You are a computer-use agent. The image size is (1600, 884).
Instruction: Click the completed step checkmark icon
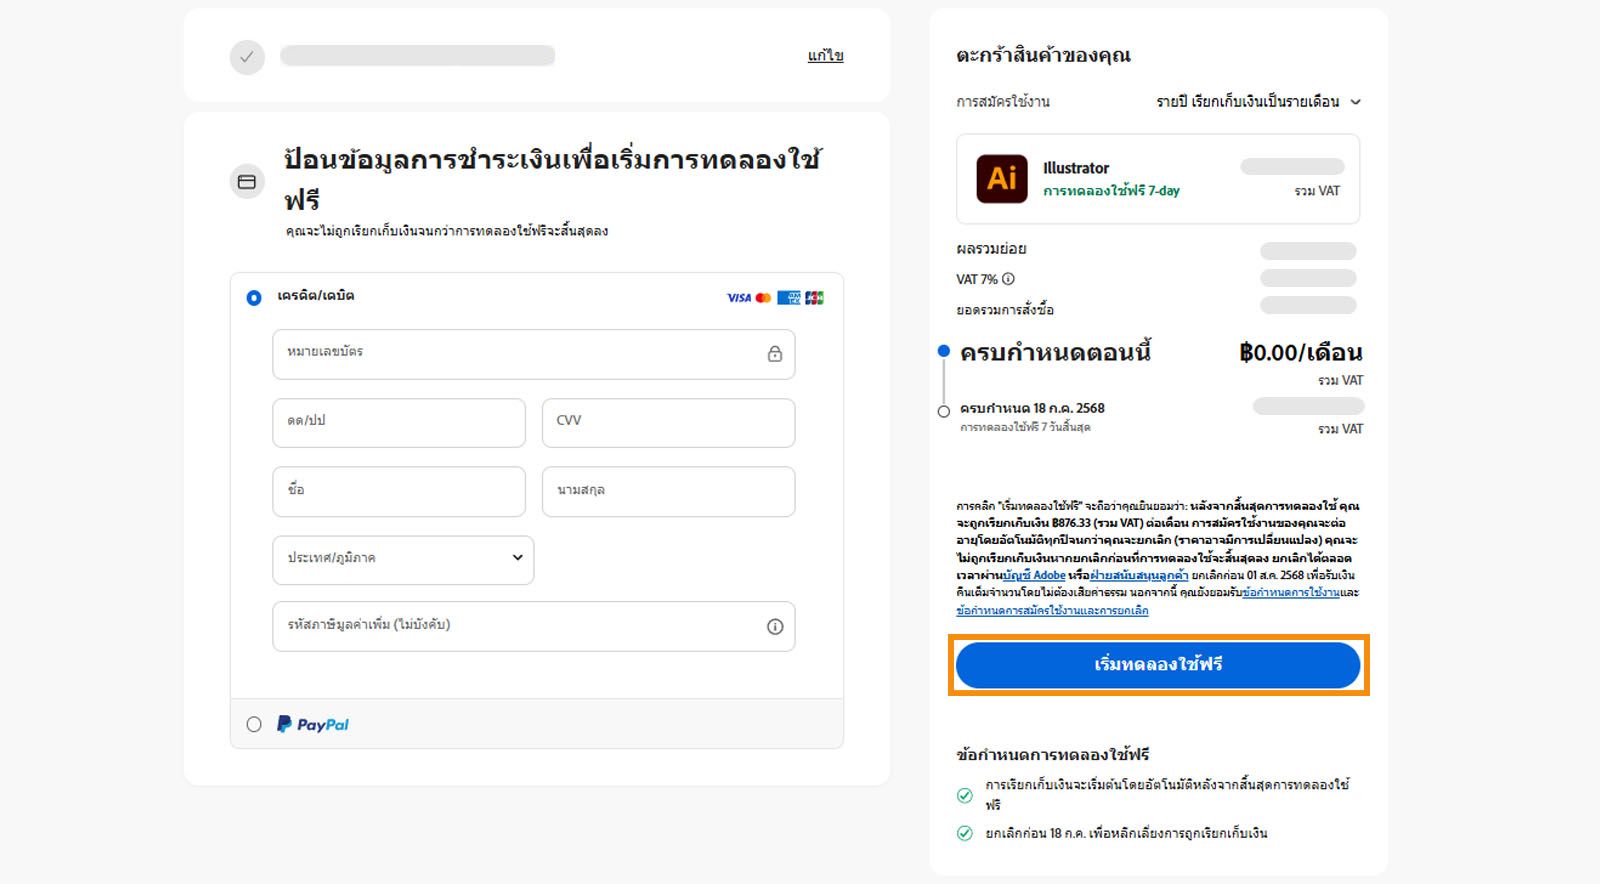(x=247, y=57)
